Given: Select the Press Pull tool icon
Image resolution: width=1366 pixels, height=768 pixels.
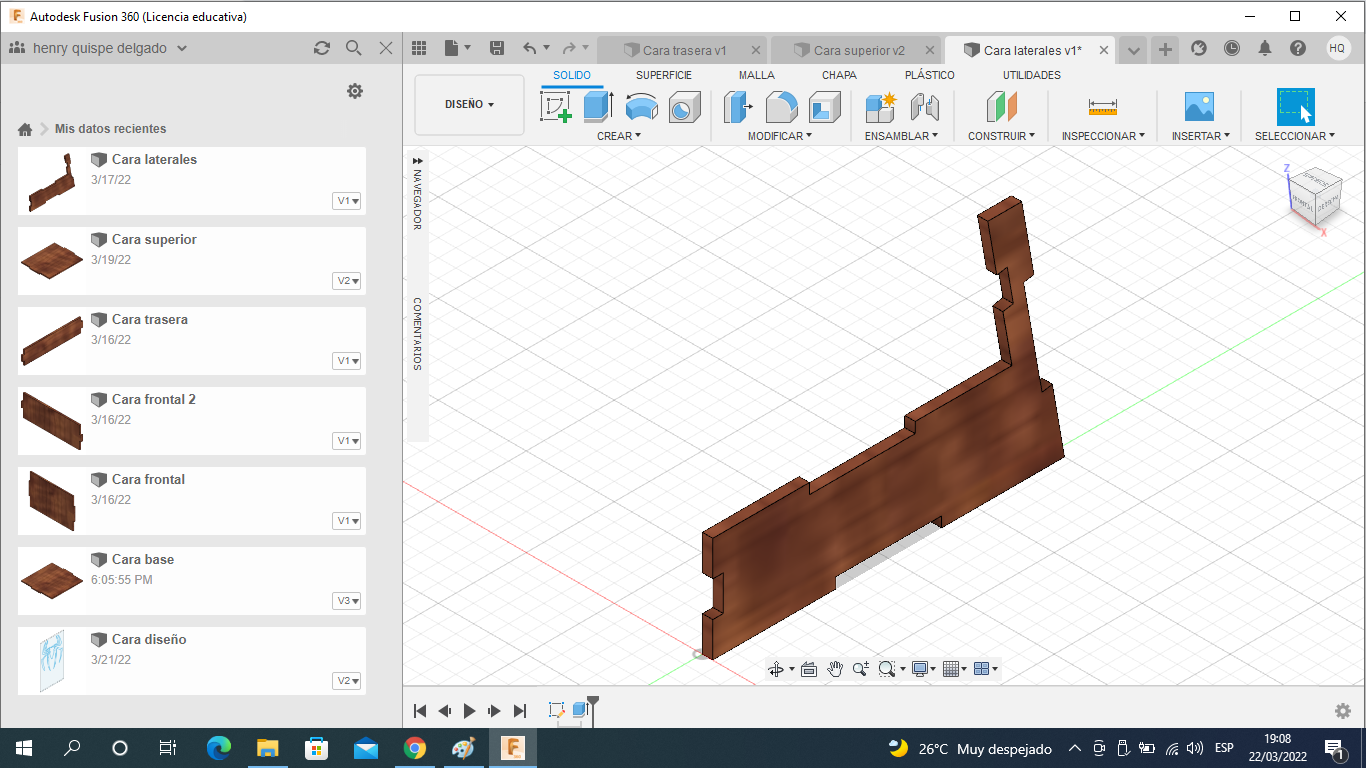Looking at the screenshot, I should 738,106.
